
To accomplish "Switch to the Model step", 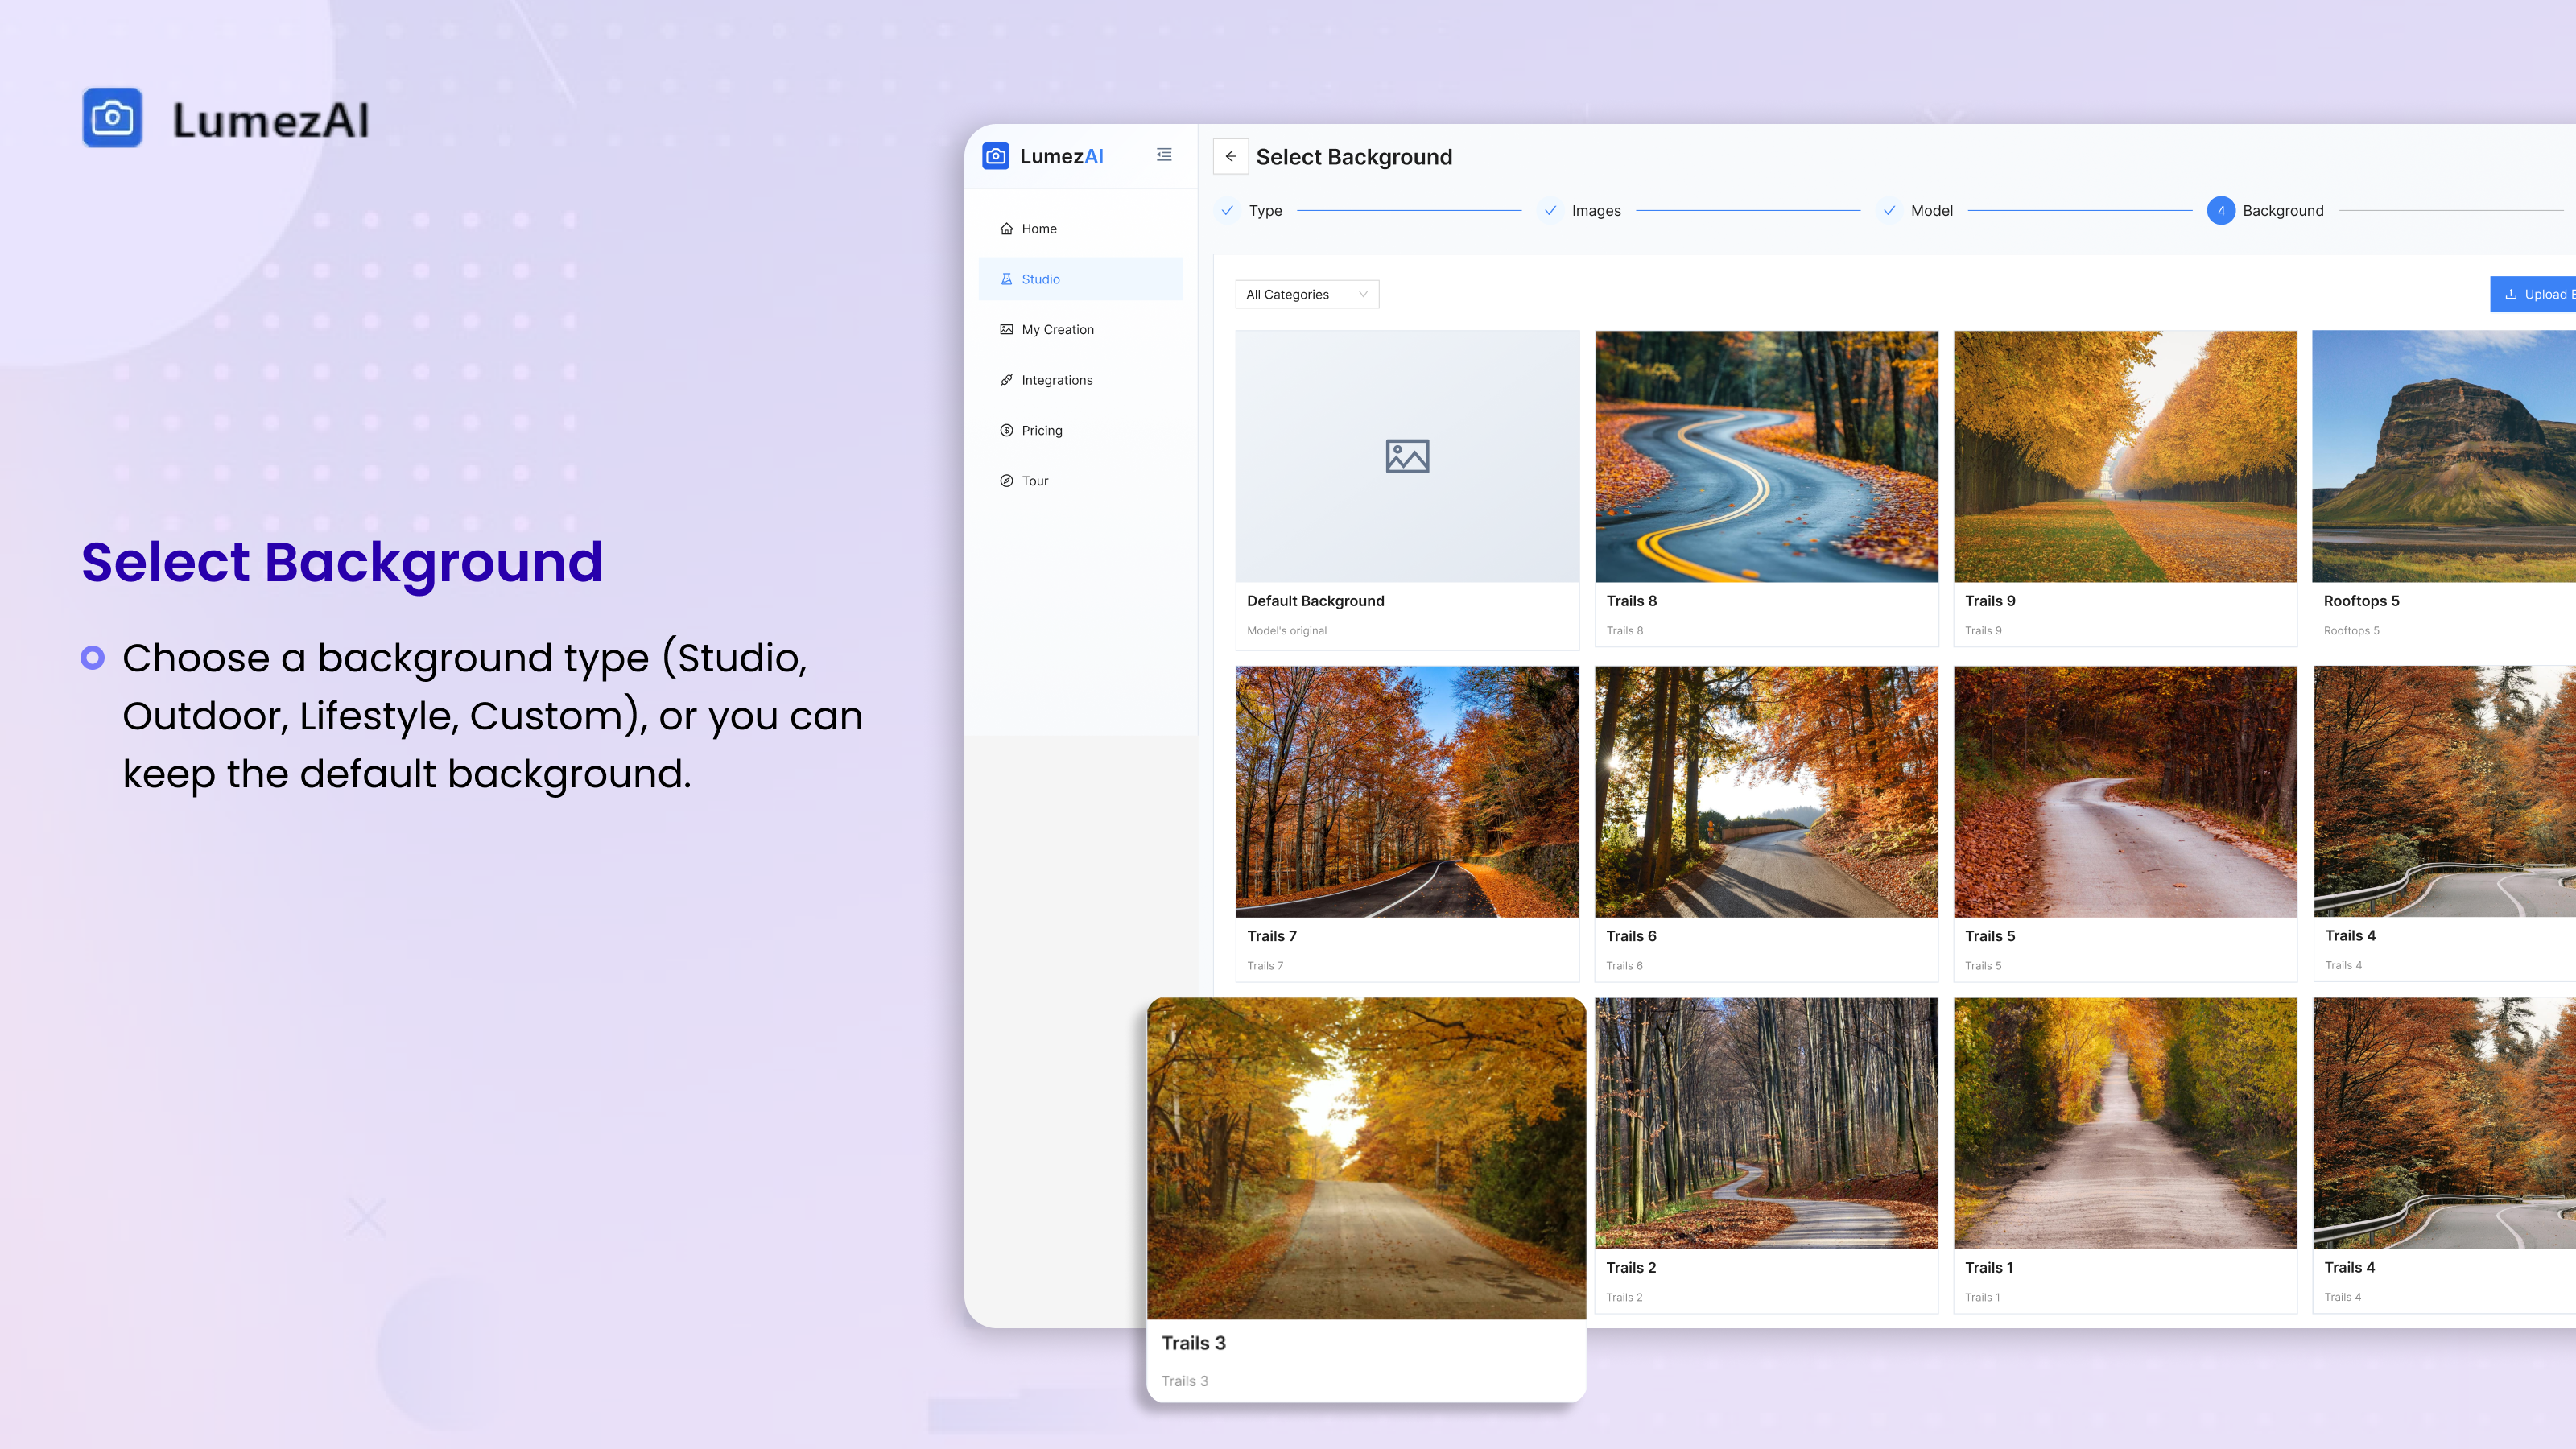I will pyautogui.click(x=1930, y=211).
